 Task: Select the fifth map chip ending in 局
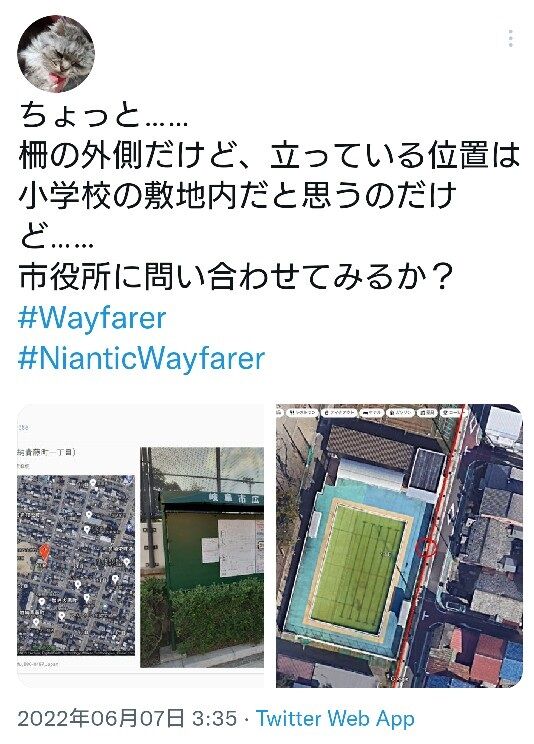(427, 412)
